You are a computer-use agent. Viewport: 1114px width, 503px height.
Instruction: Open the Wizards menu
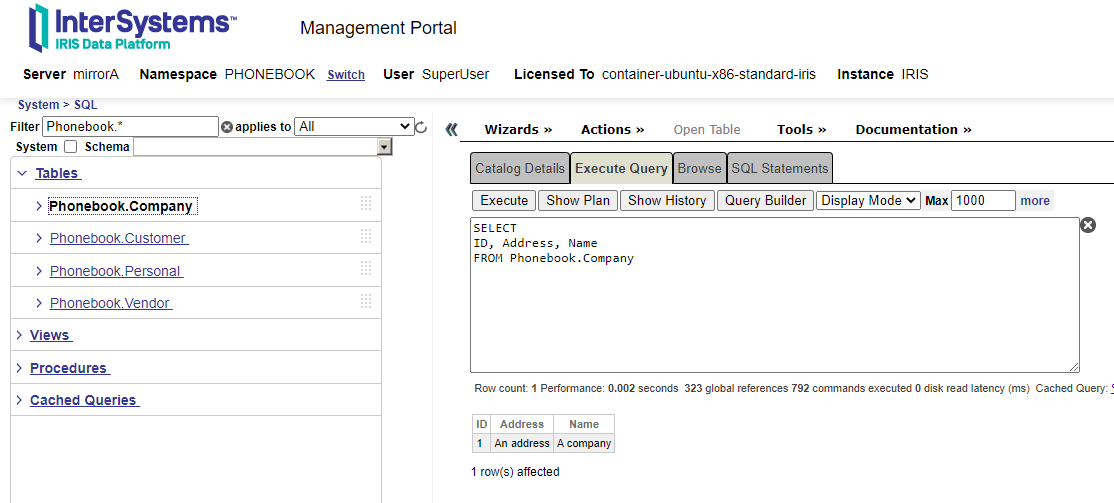(x=518, y=129)
